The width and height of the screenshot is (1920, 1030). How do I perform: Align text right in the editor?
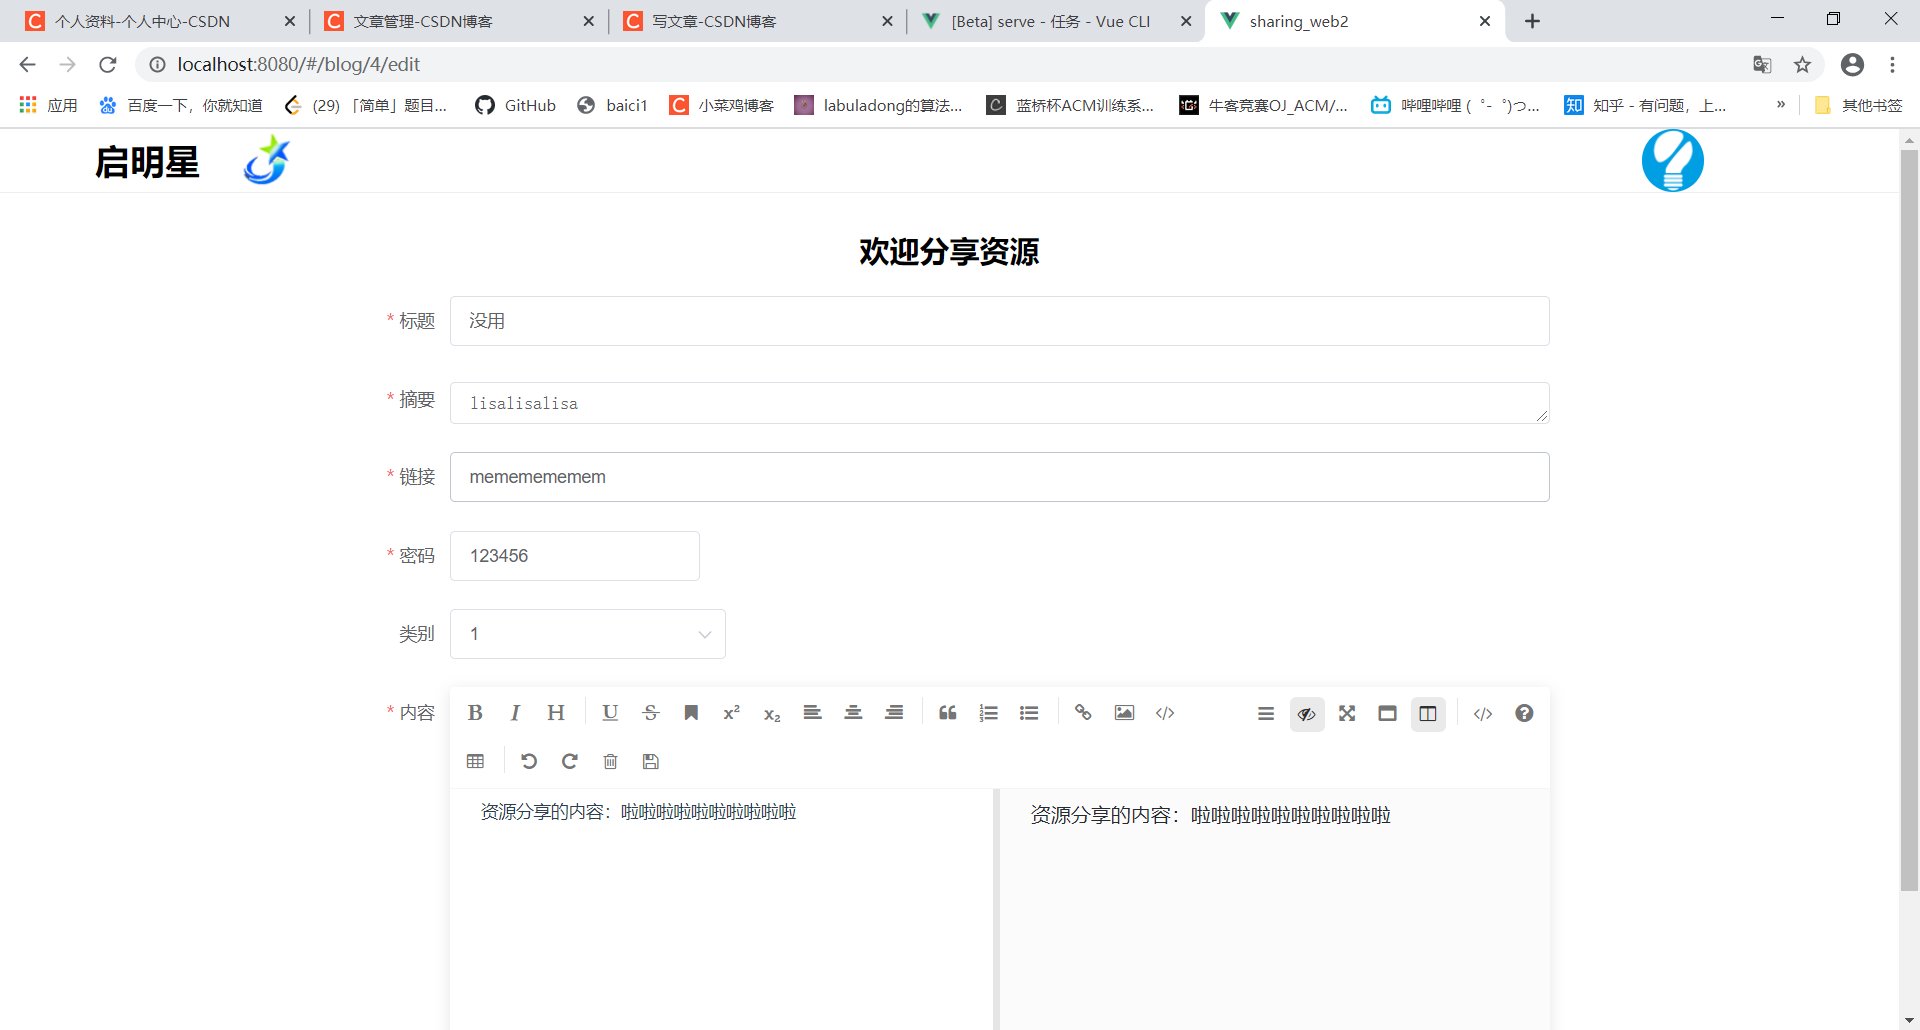pos(894,713)
